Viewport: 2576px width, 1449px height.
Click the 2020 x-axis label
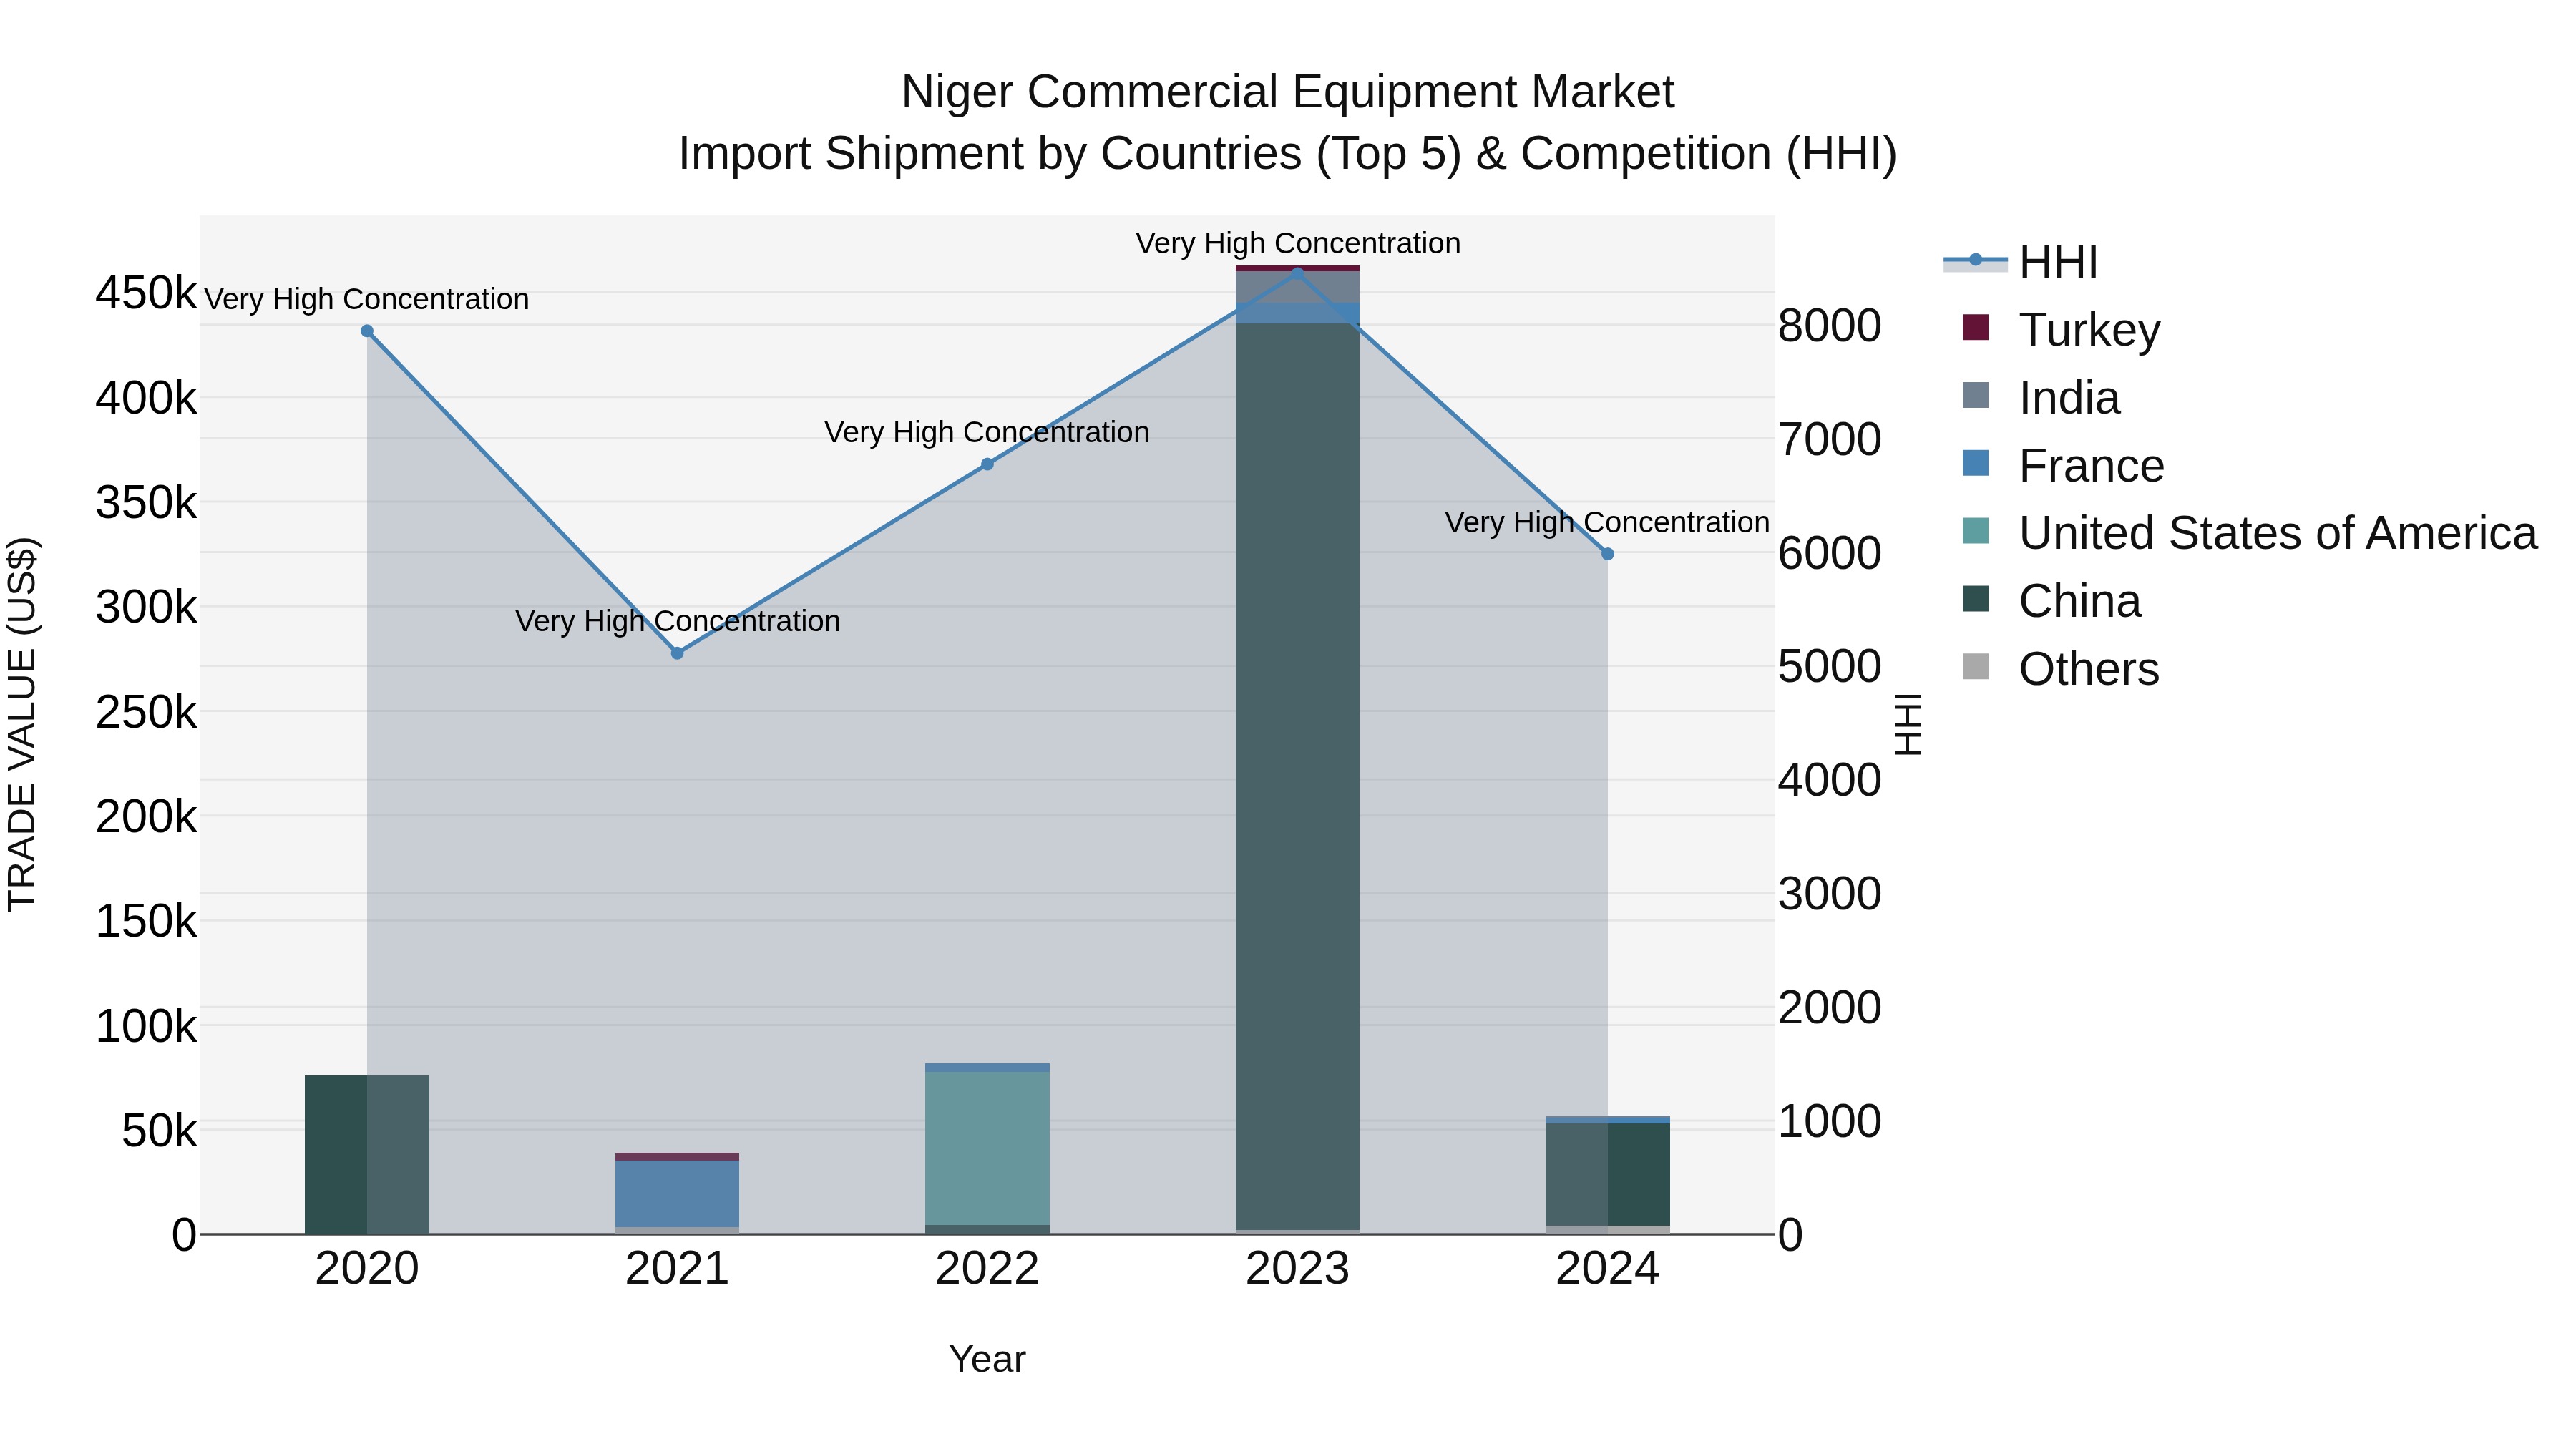pos(367,1269)
